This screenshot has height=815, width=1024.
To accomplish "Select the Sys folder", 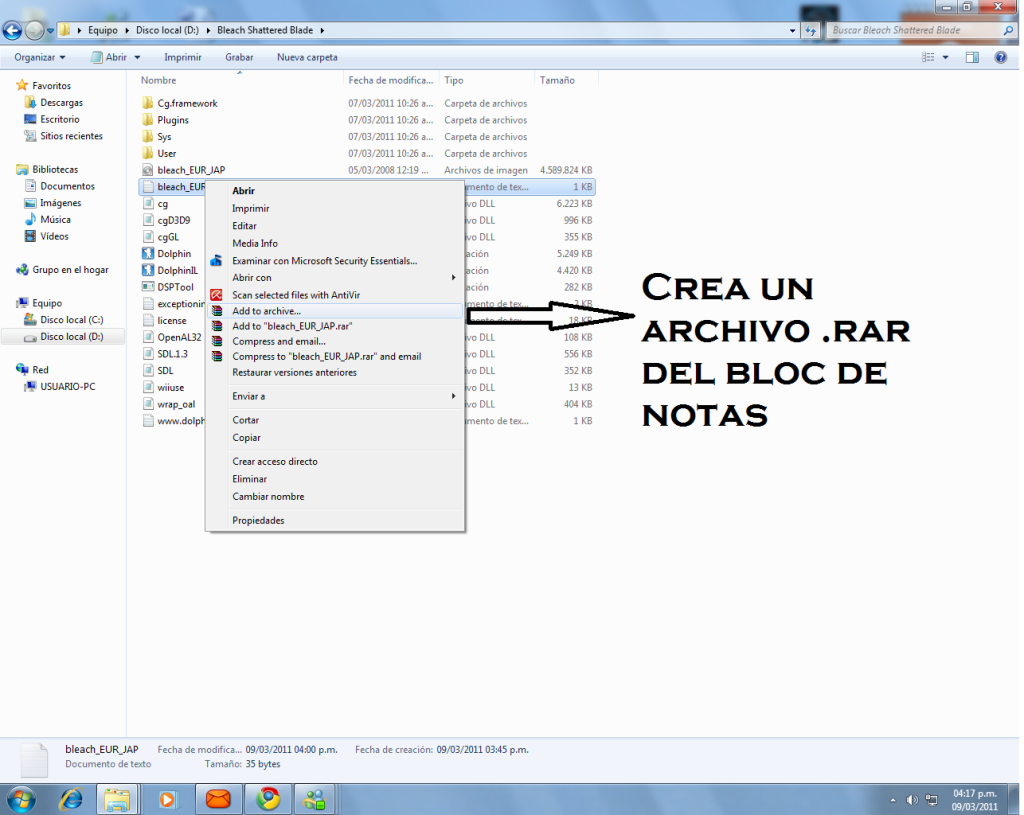I will point(164,137).
